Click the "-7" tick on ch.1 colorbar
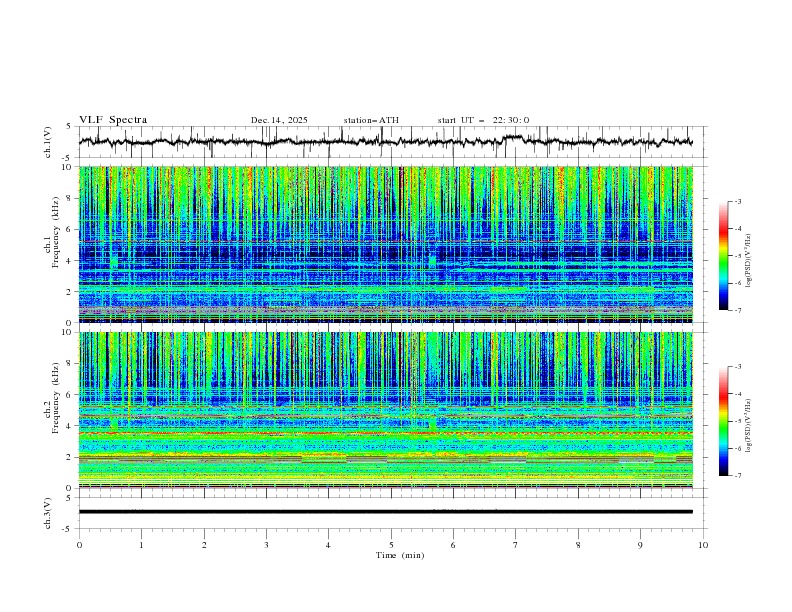Viewport: 792px width, 612px height. coord(738,310)
